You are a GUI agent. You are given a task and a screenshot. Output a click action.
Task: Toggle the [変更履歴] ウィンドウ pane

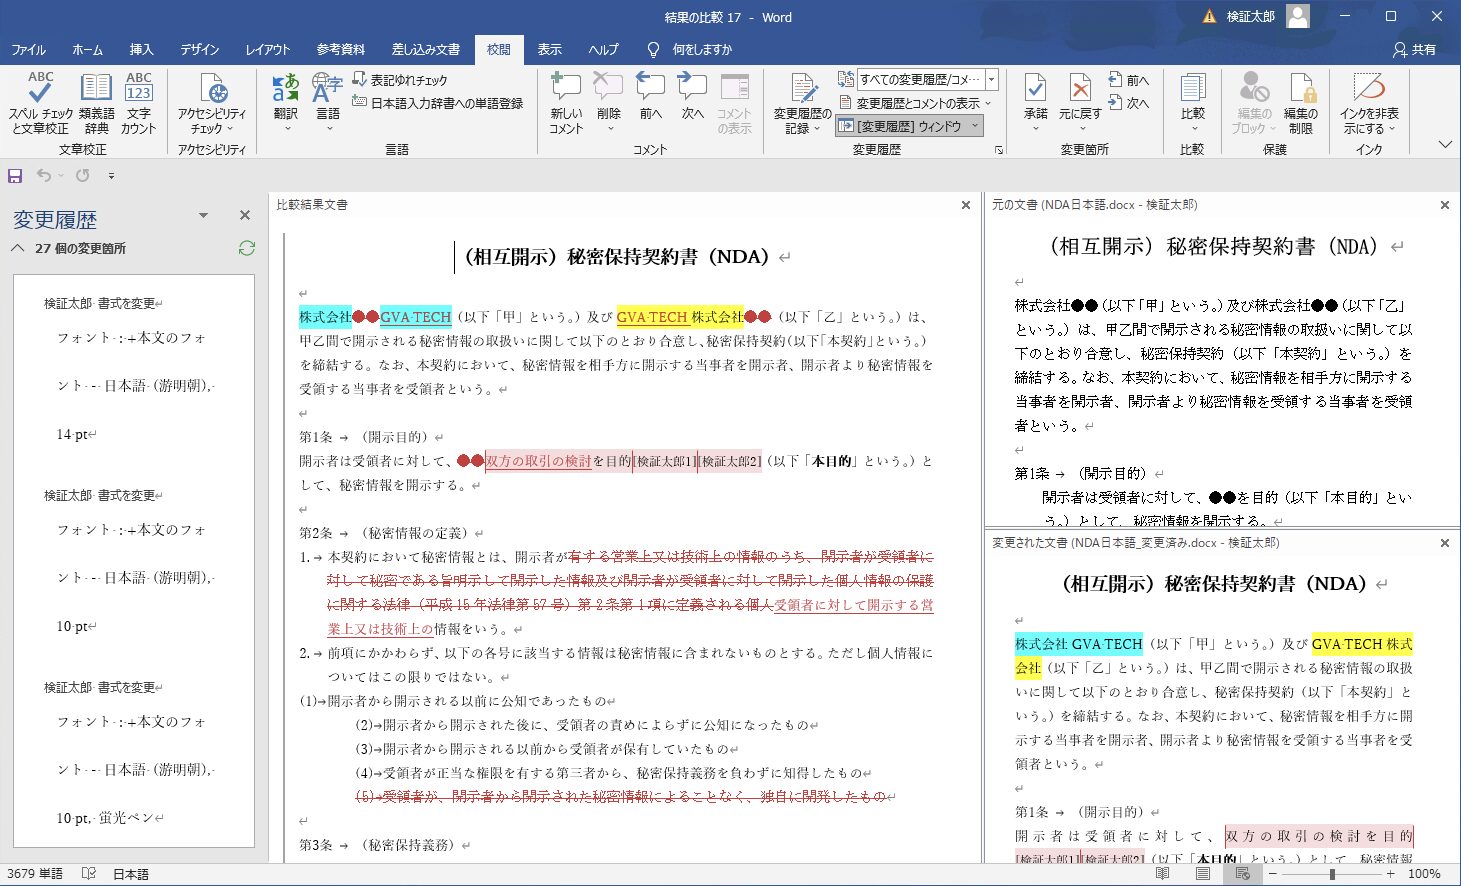908,126
